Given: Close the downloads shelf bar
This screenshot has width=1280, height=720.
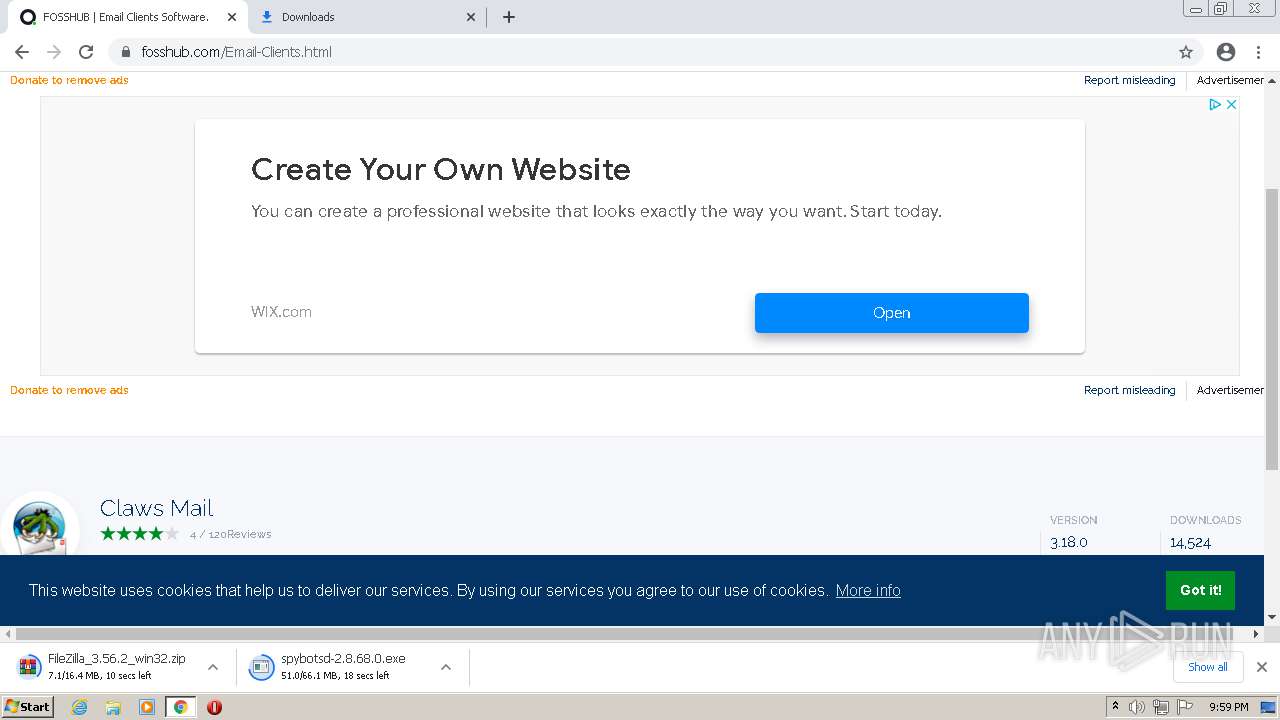Looking at the screenshot, I should [1262, 667].
